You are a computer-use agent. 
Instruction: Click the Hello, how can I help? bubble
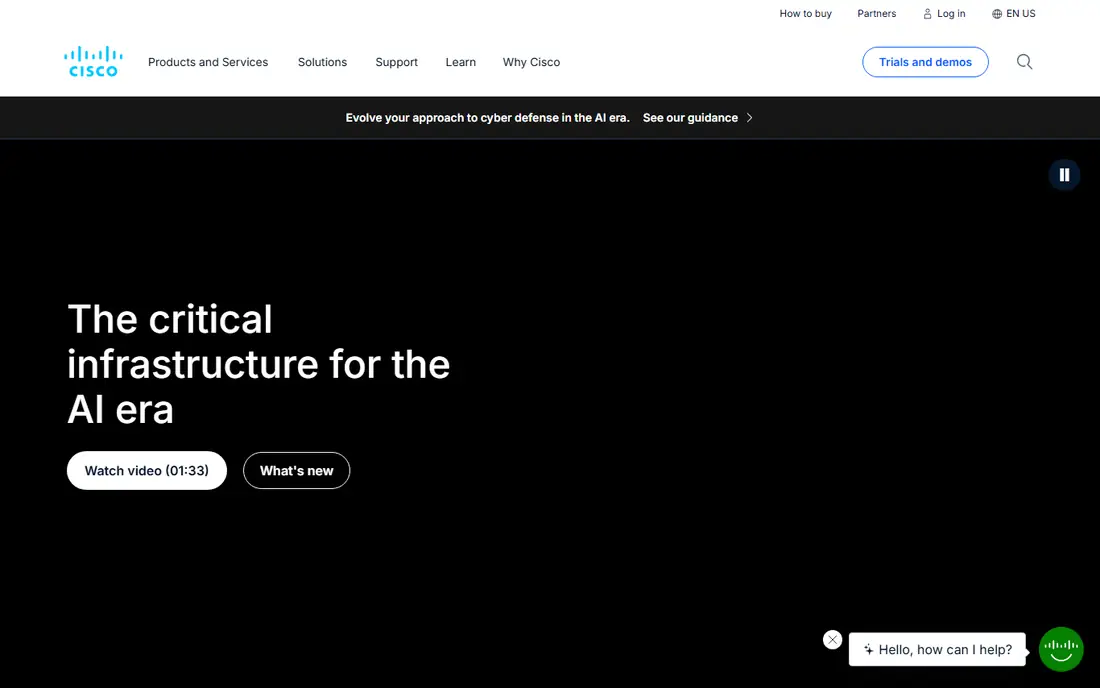(937, 649)
